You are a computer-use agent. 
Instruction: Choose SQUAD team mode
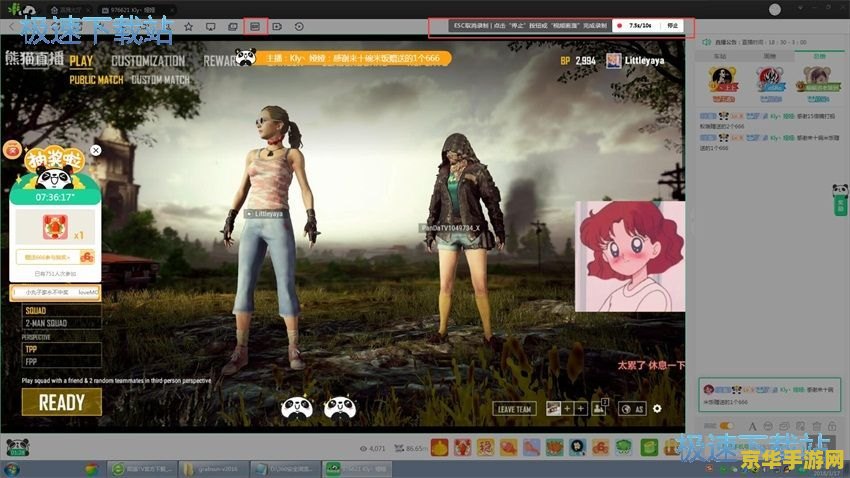tap(62, 311)
